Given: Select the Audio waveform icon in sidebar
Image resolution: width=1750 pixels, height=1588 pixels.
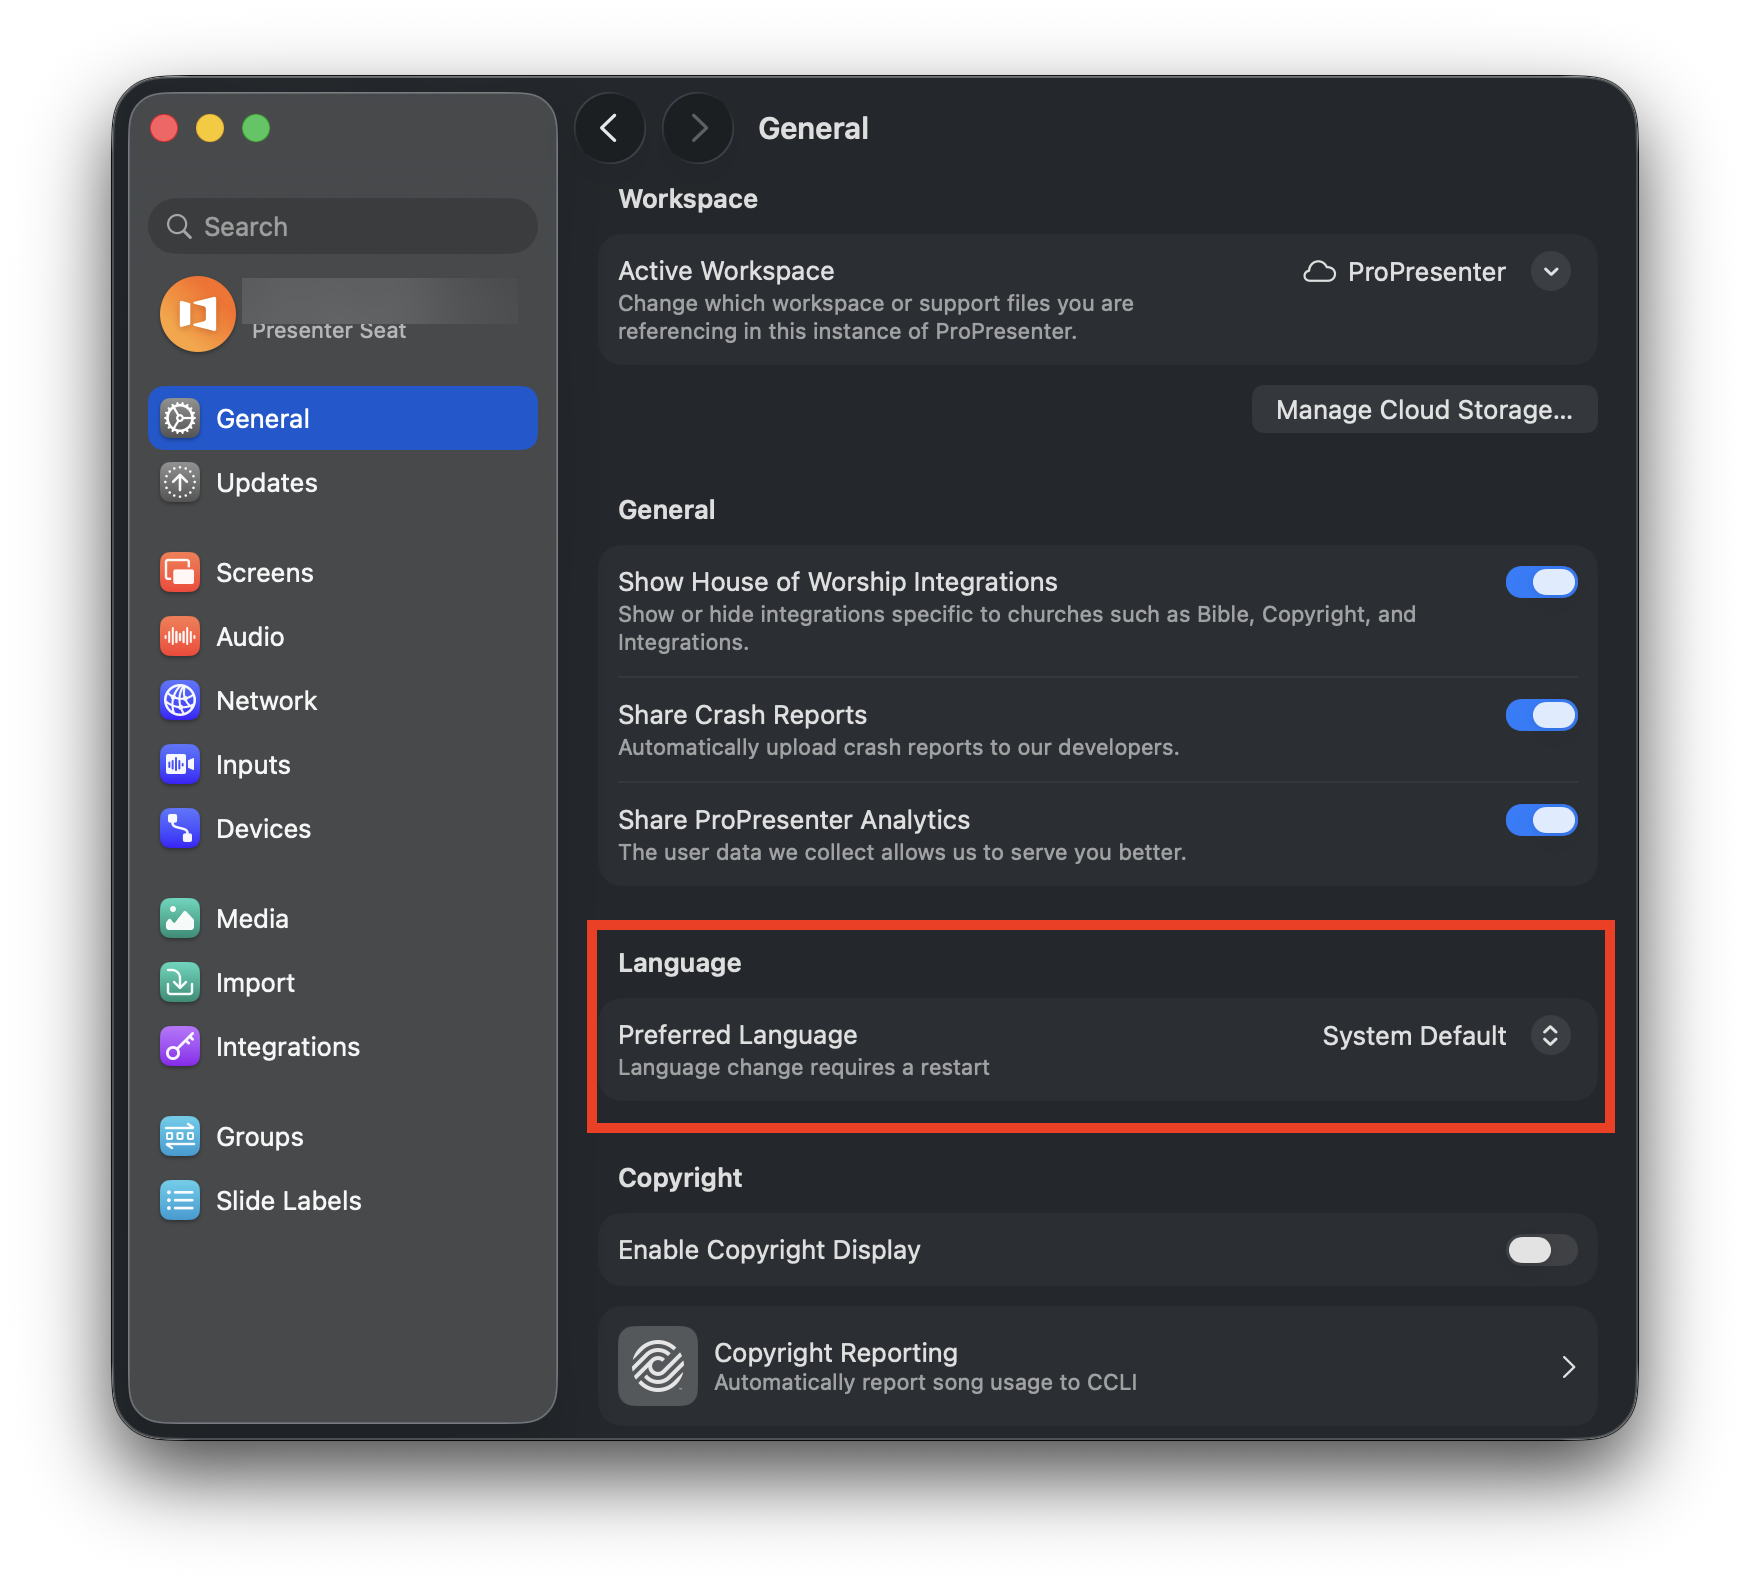Looking at the screenshot, I should click(180, 637).
